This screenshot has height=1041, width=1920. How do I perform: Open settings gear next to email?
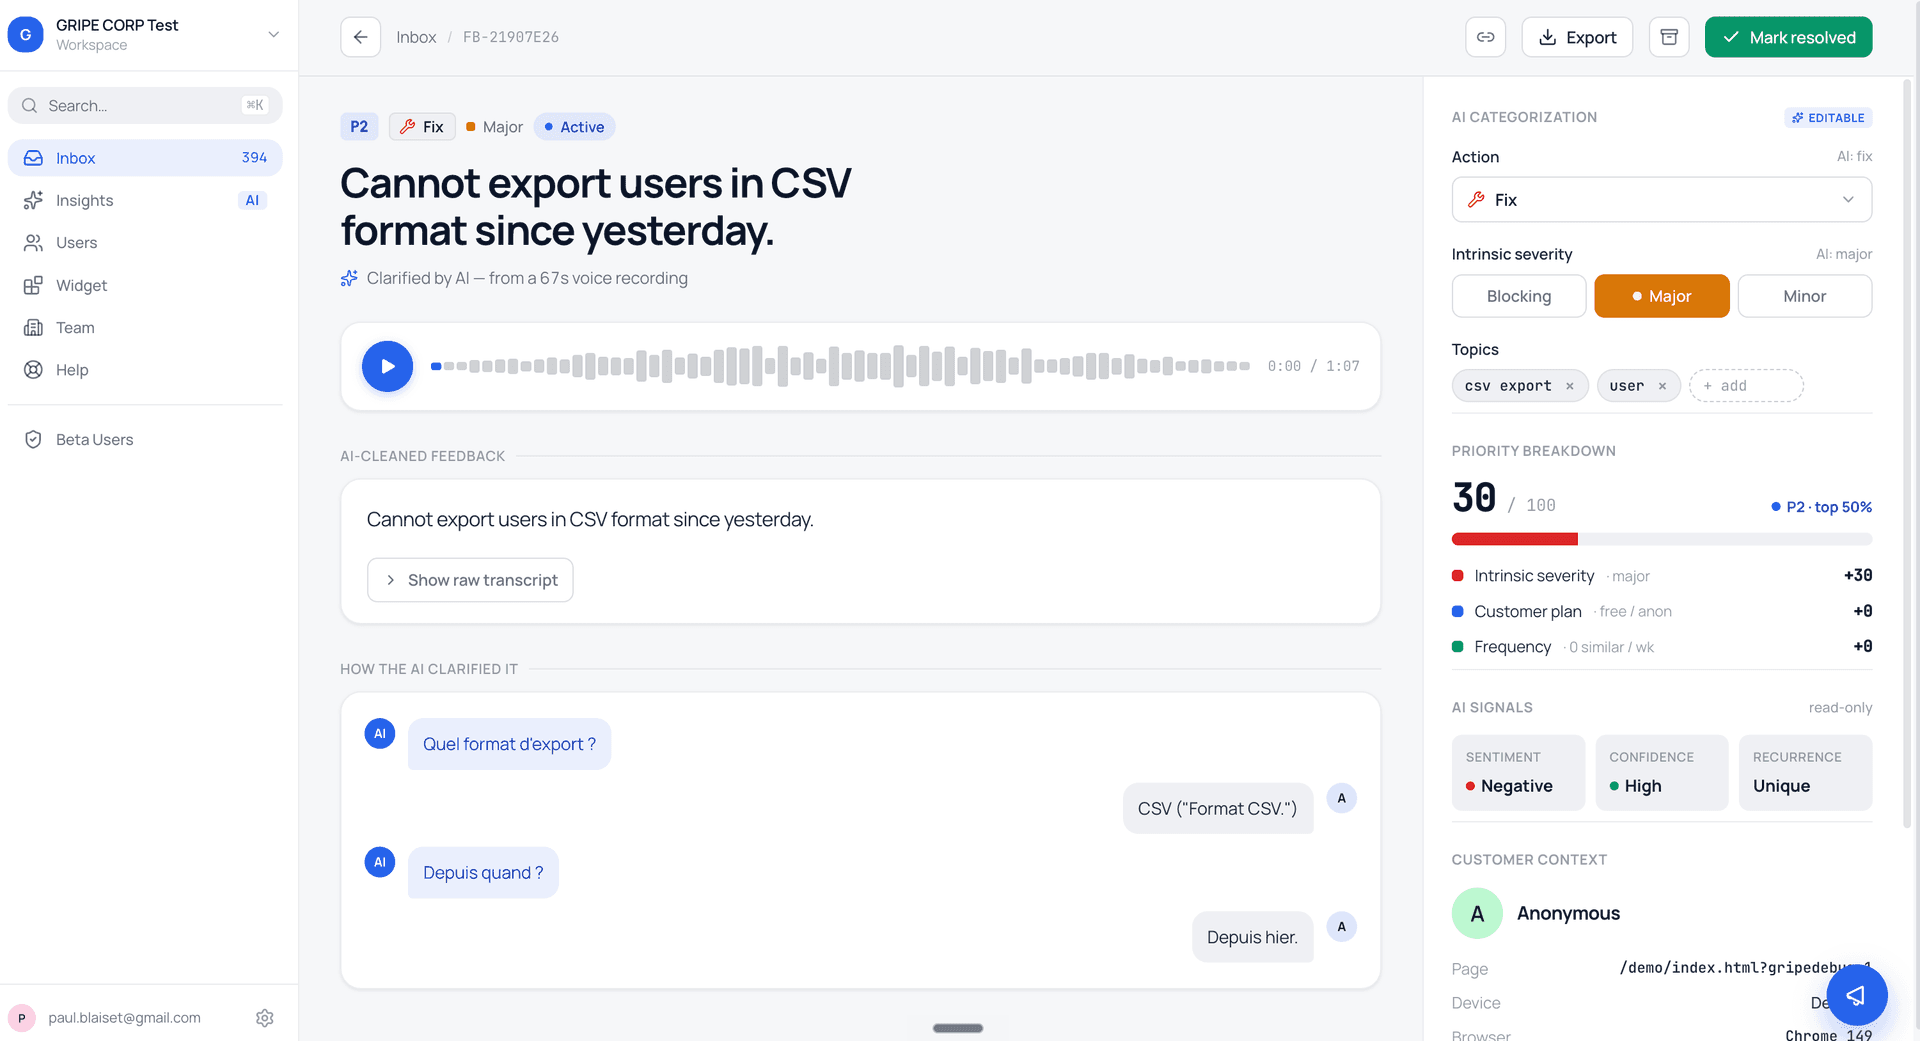point(264,1017)
